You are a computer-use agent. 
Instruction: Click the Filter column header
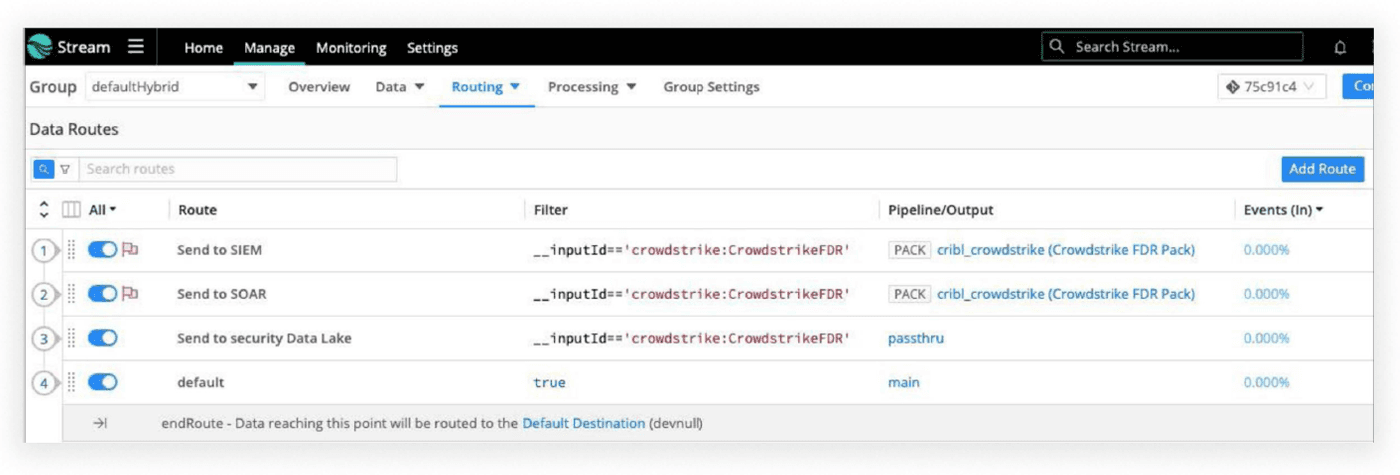[551, 210]
